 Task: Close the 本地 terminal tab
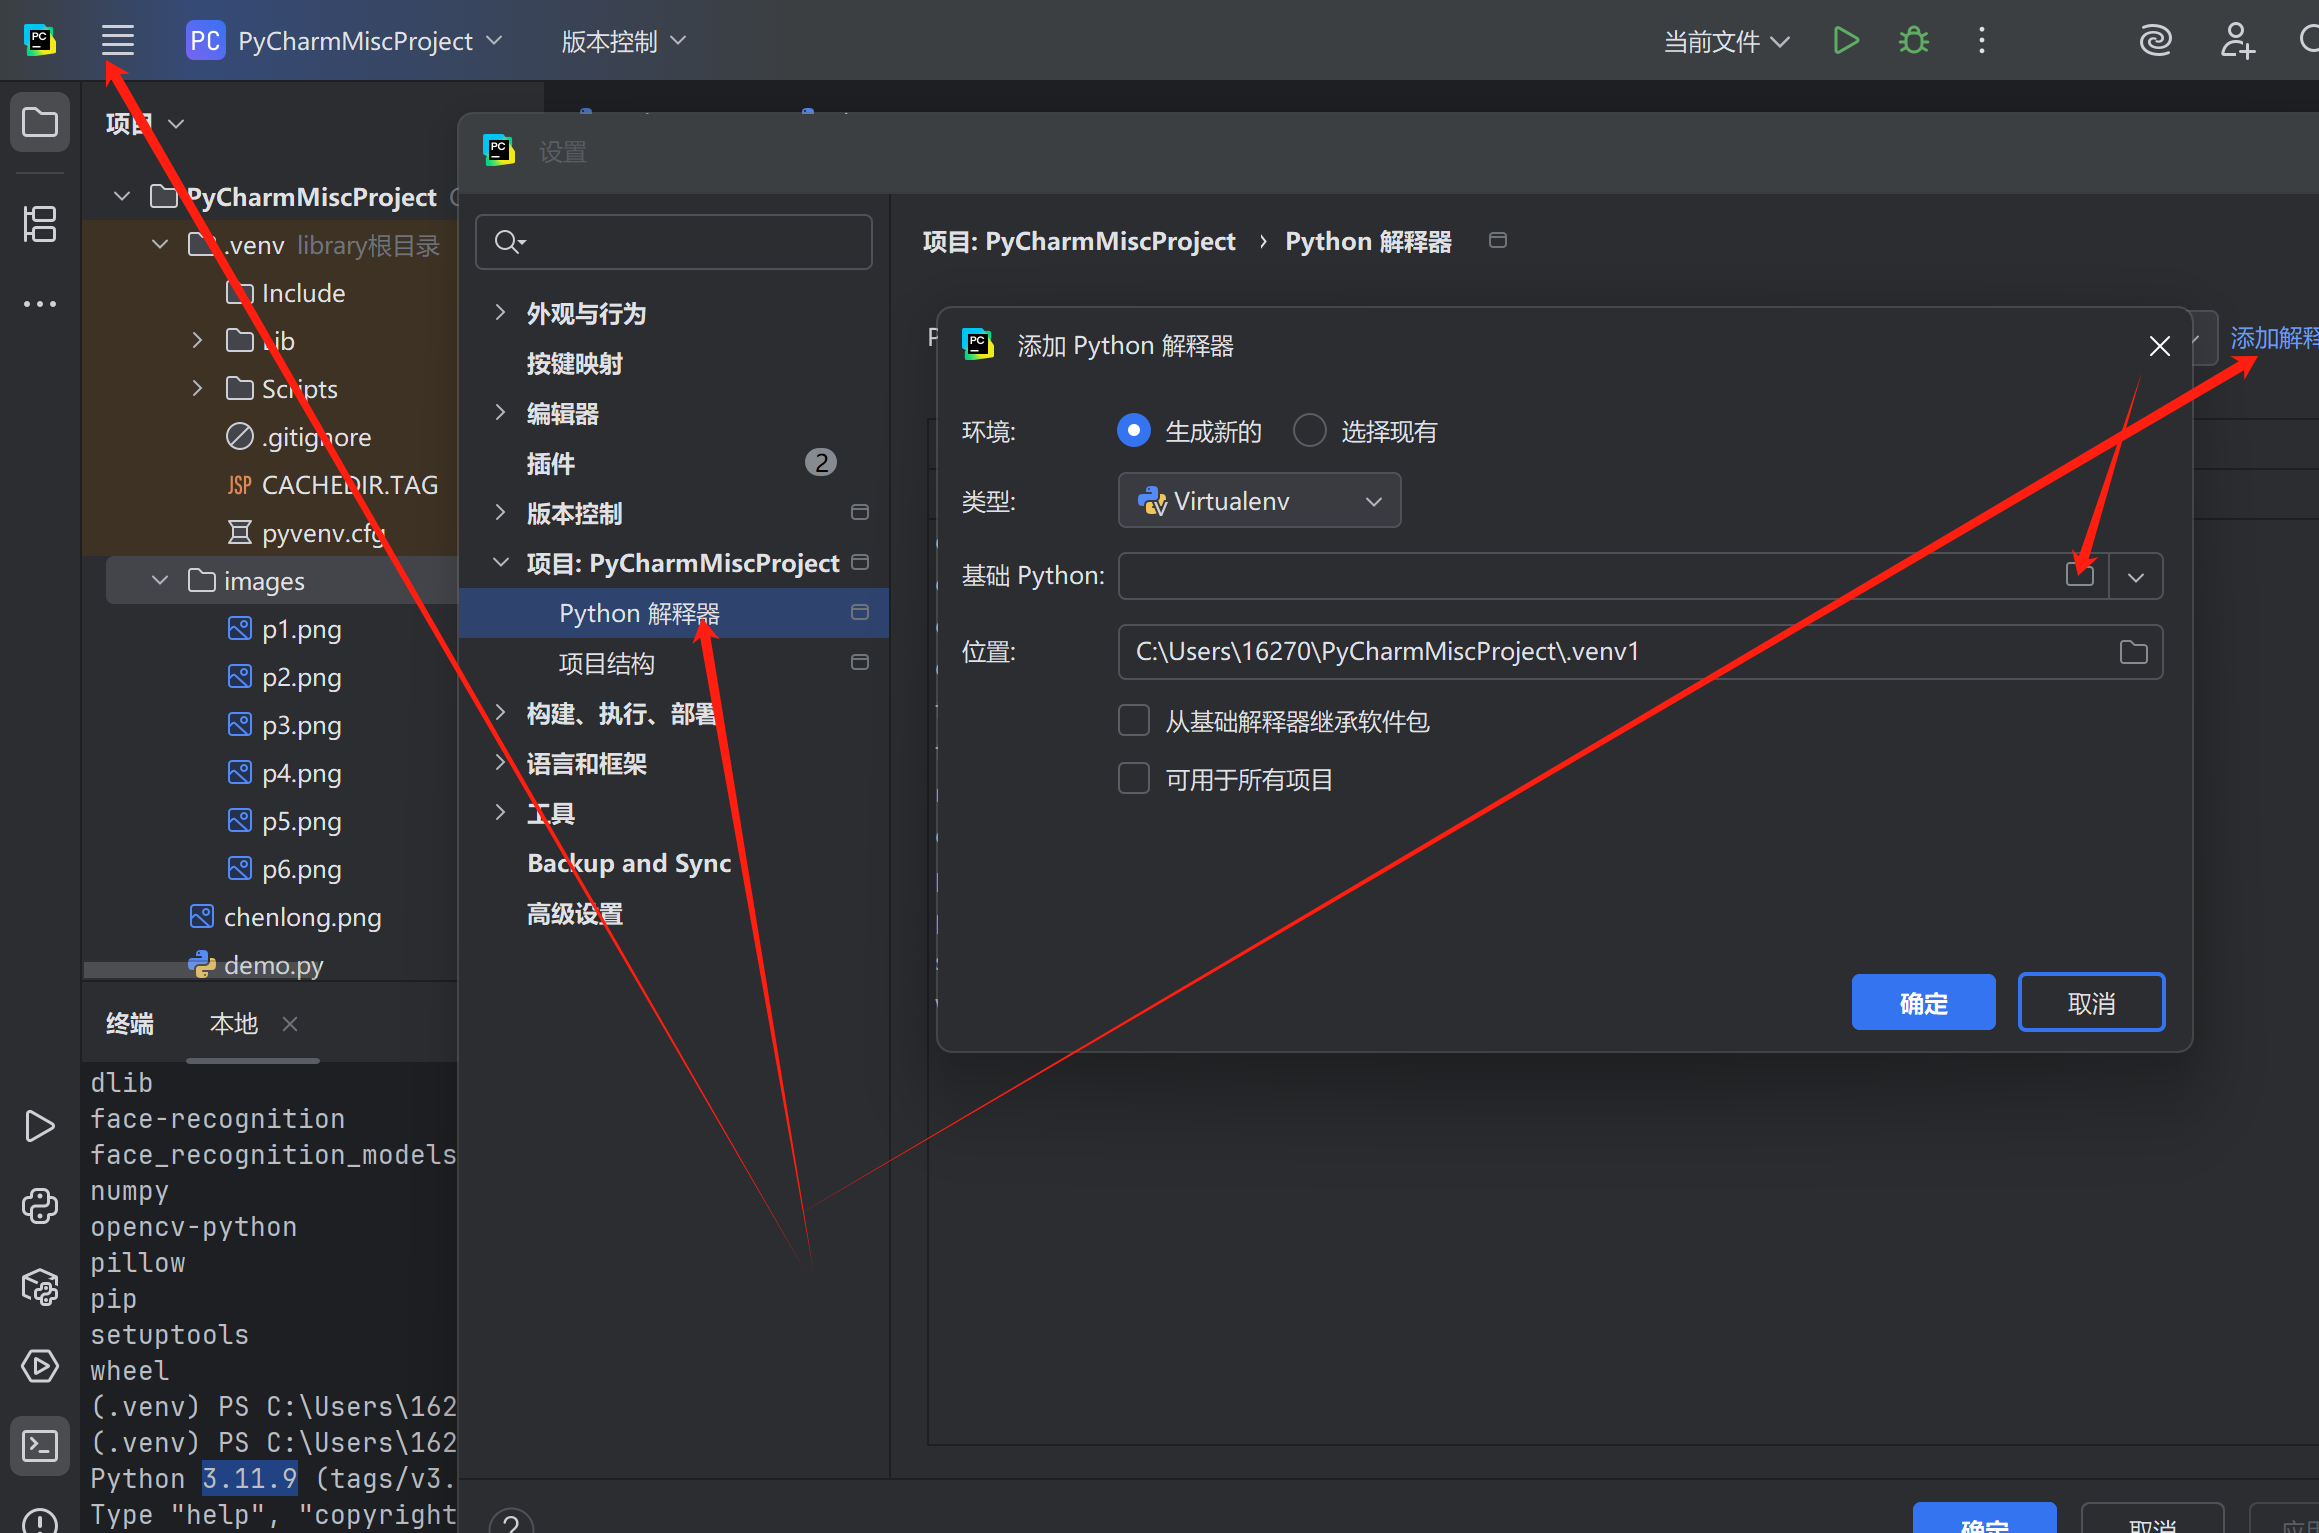click(290, 1023)
